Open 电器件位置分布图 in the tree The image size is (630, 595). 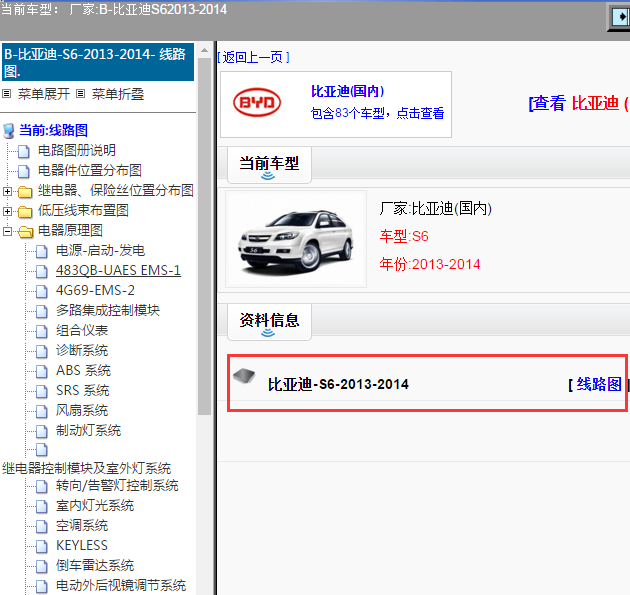[x=90, y=171]
